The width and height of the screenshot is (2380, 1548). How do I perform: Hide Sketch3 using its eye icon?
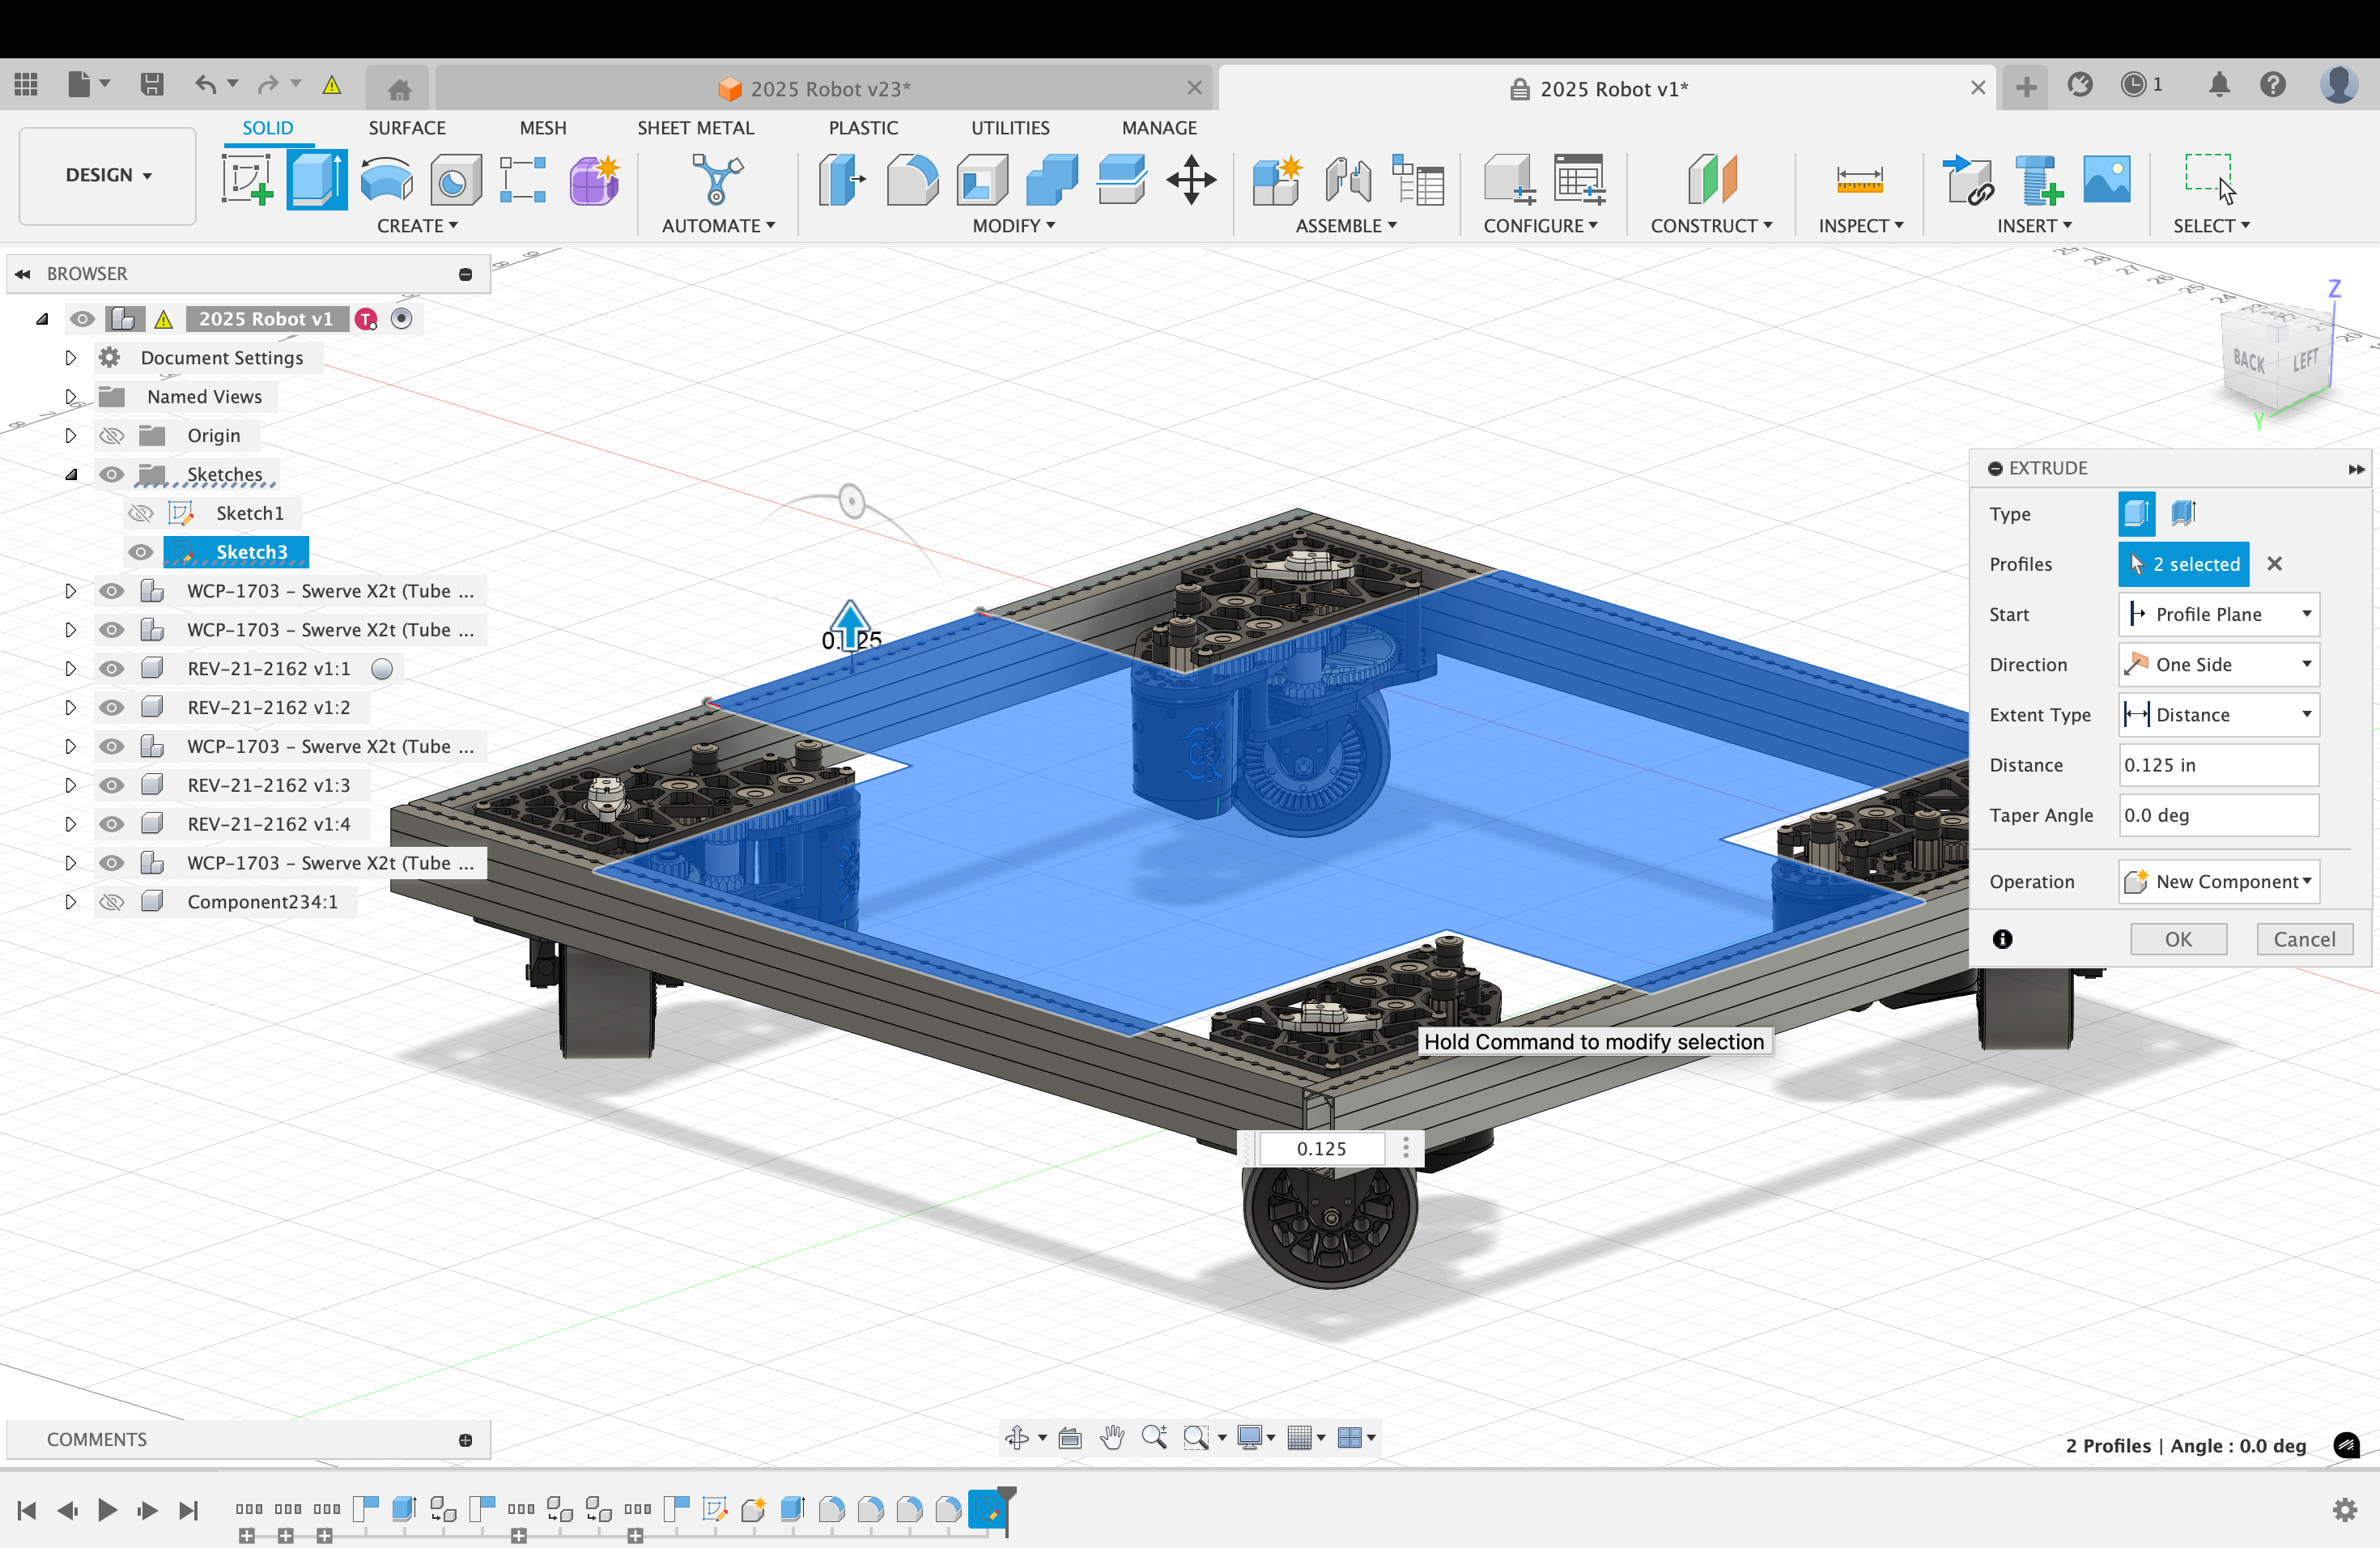click(141, 552)
